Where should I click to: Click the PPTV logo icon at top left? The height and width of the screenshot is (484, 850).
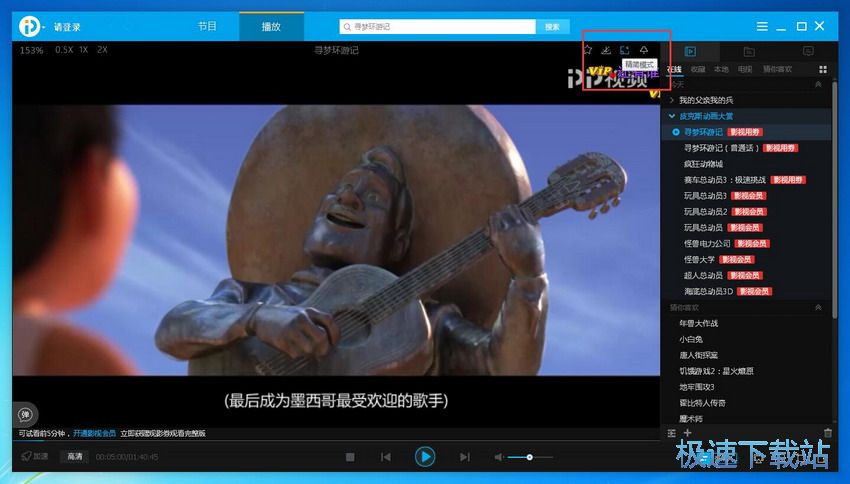coord(29,26)
